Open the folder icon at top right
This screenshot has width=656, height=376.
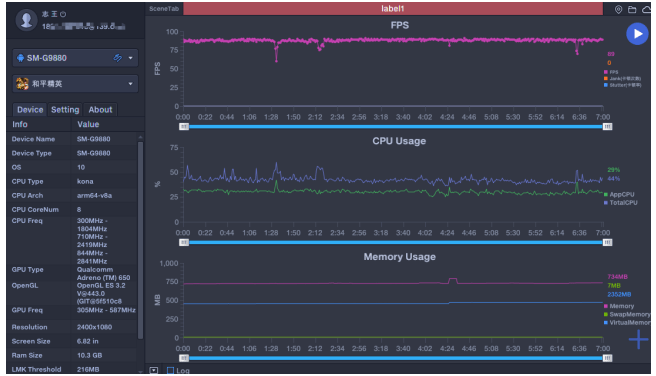pos(632,9)
